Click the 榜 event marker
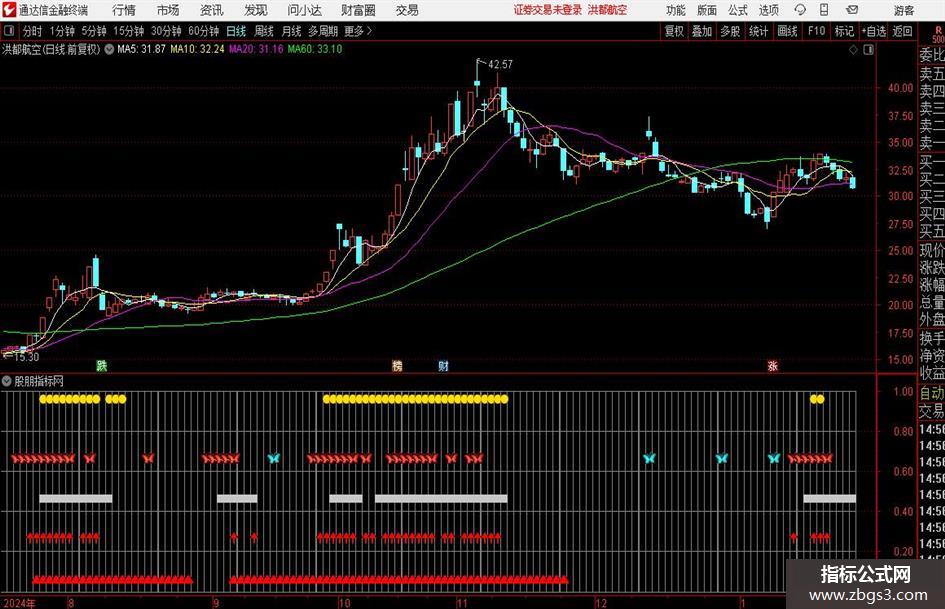The width and height of the screenshot is (945, 609). [x=397, y=365]
